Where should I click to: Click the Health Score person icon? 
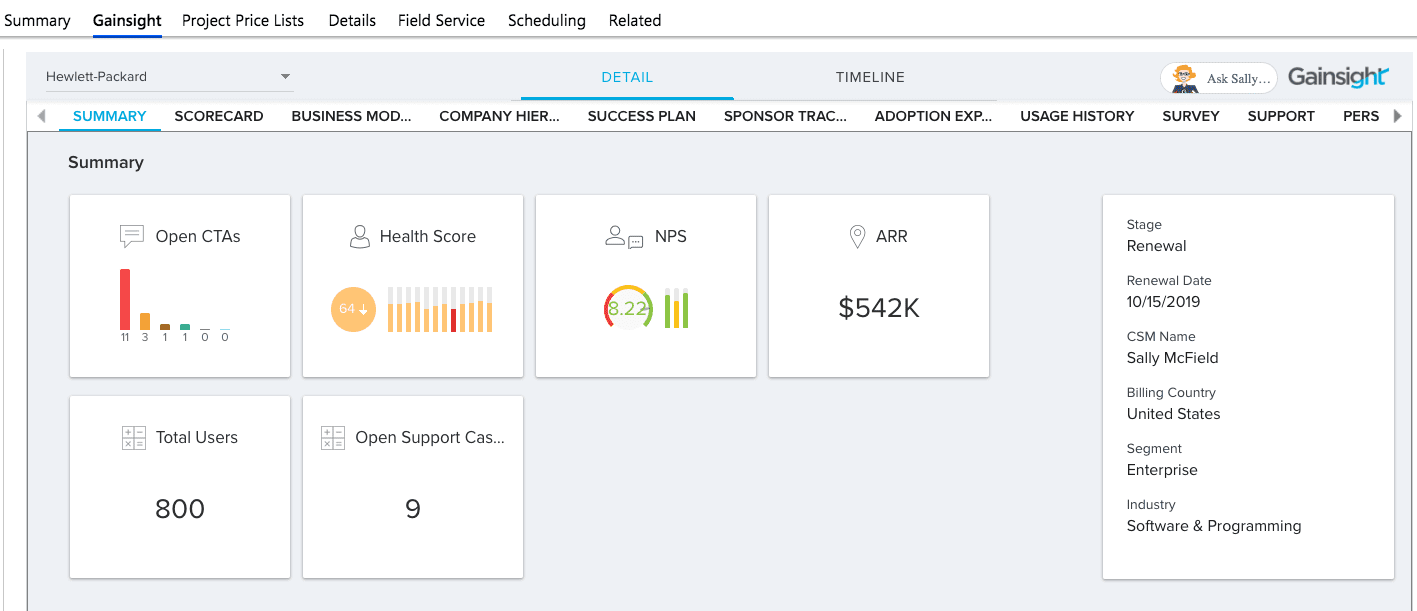click(360, 237)
